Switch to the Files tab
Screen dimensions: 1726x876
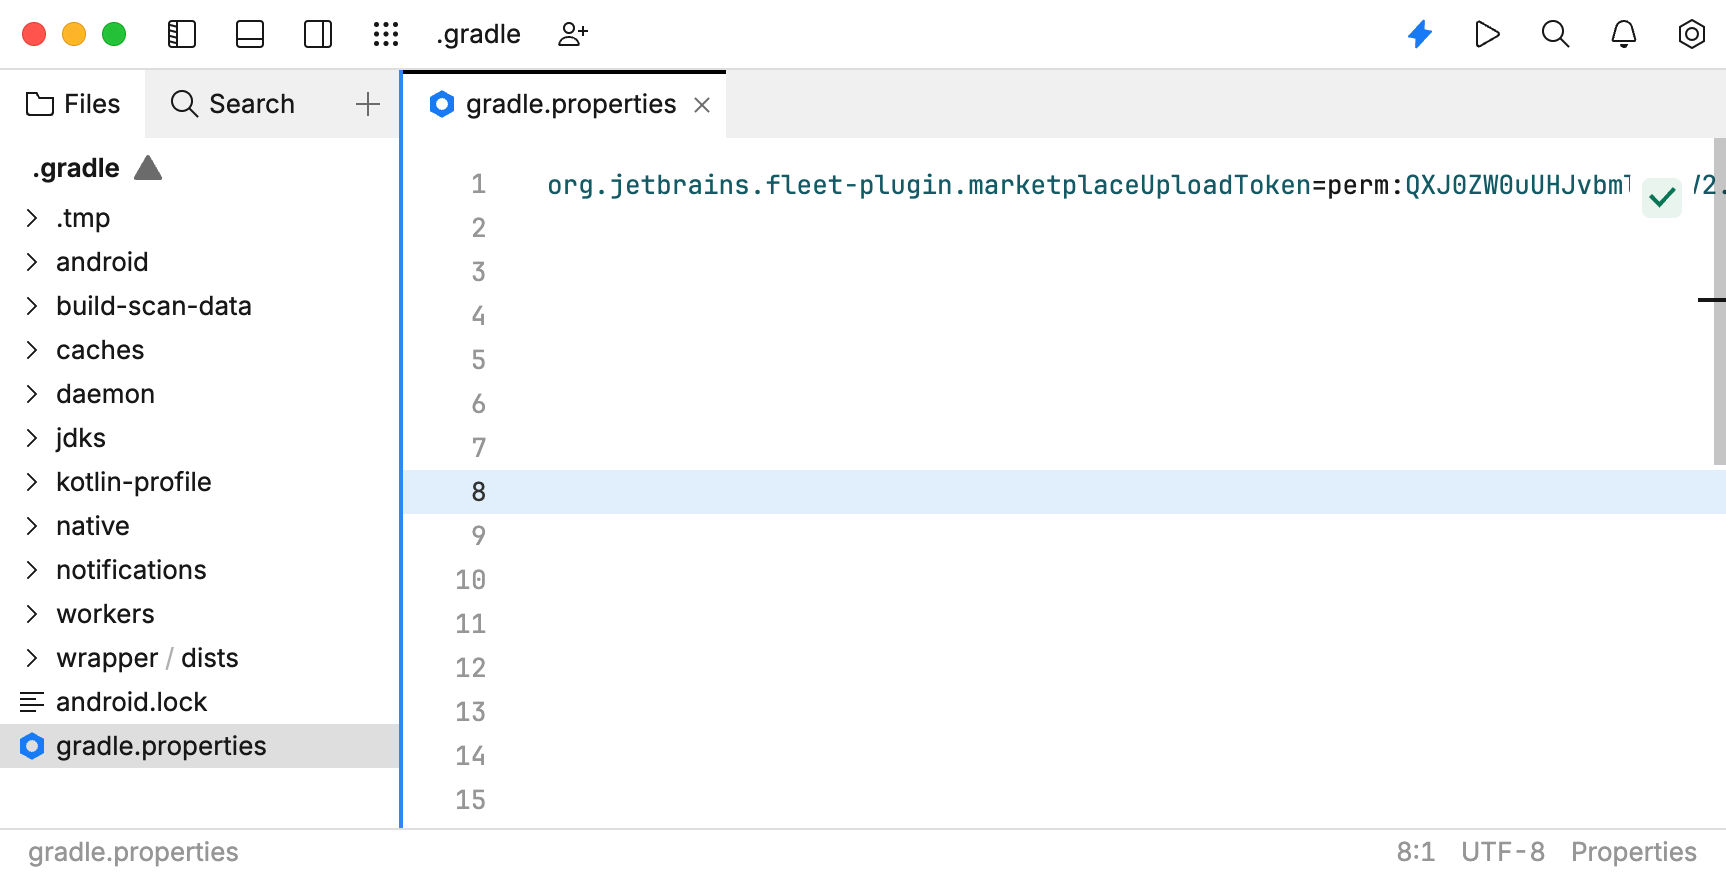73,104
